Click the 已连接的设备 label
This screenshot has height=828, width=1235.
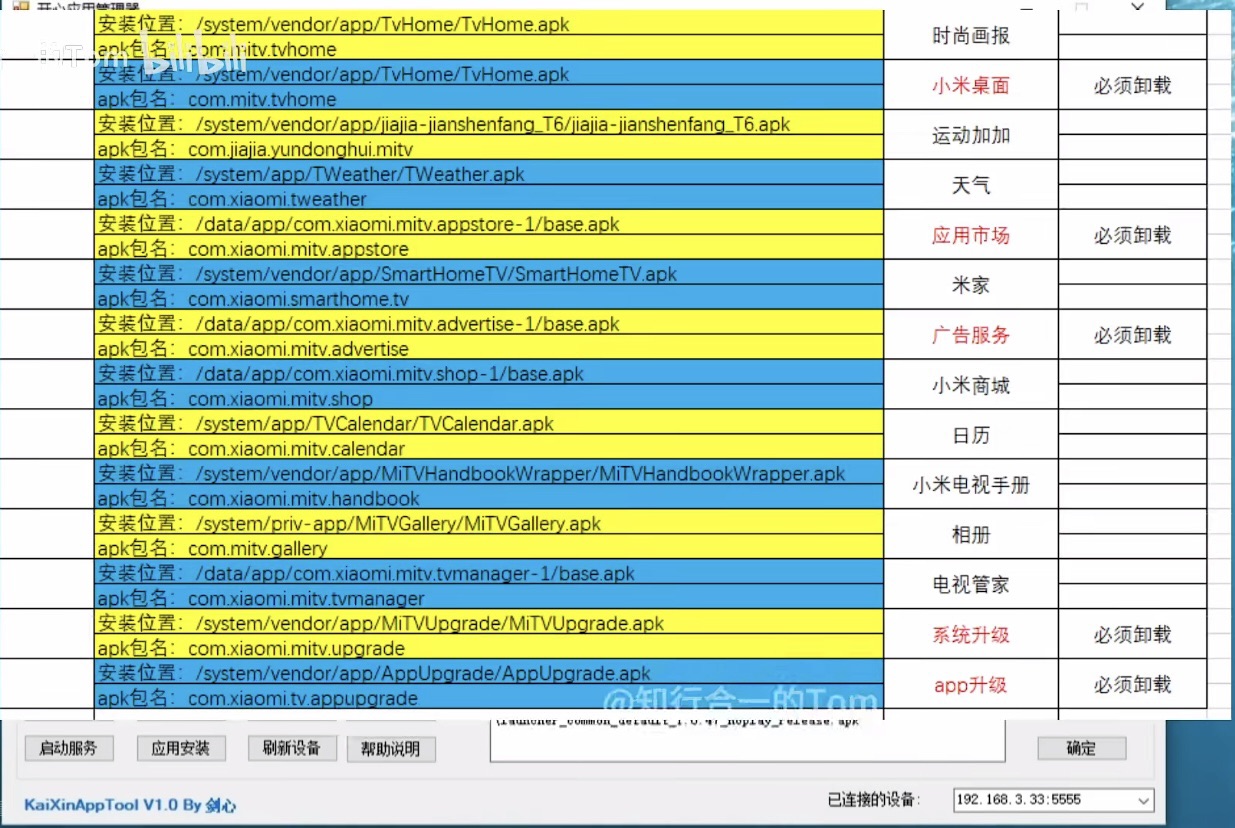(x=874, y=800)
